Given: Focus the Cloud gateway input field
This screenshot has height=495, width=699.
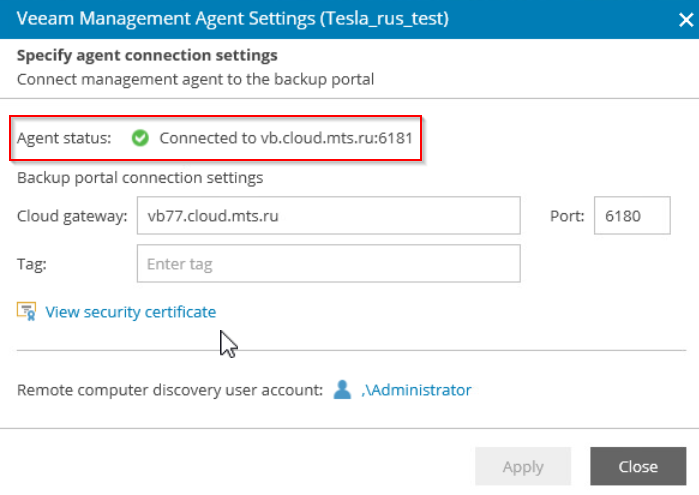Looking at the screenshot, I should 328,215.
